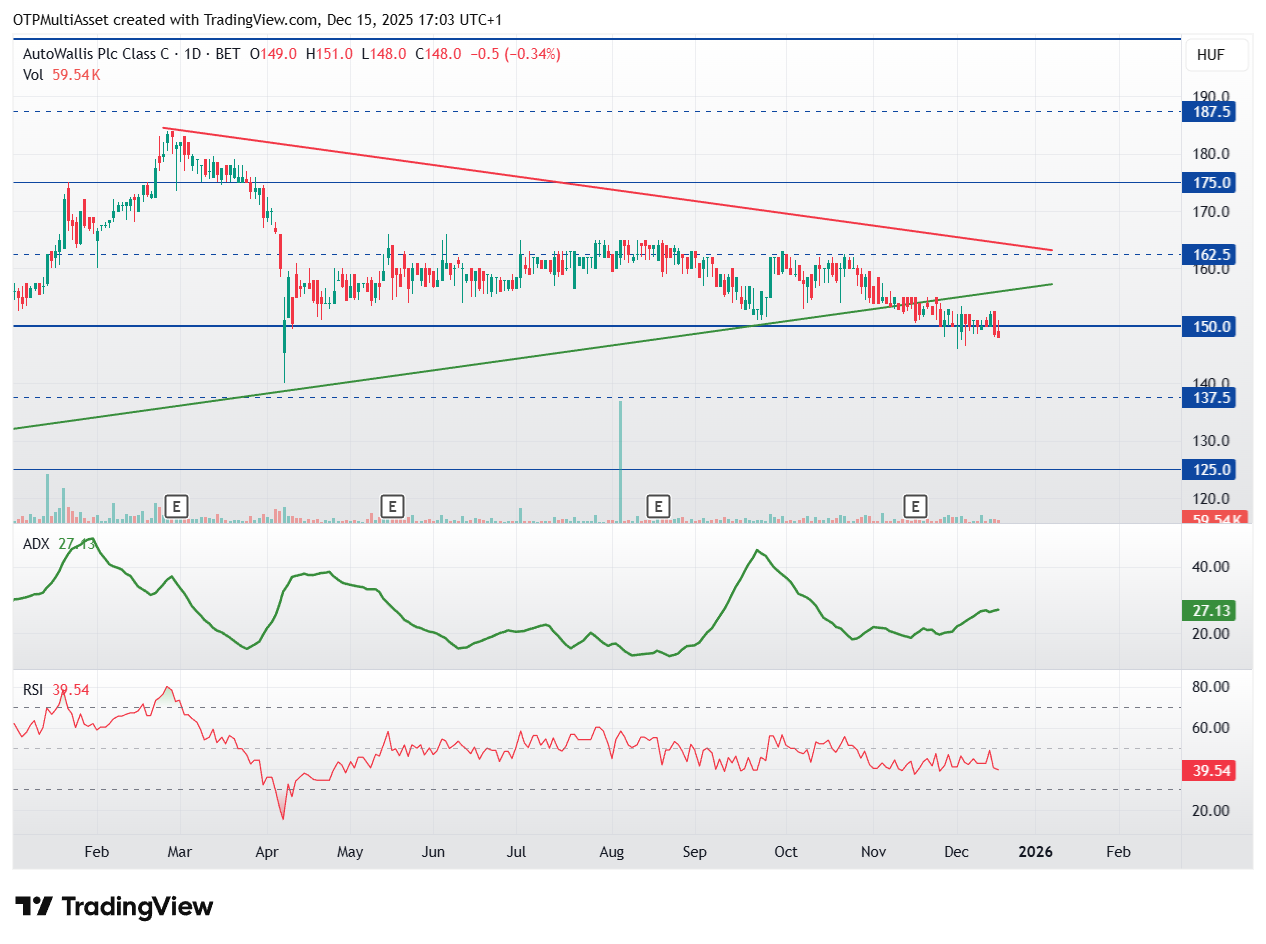The image size is (1266, 944).
Task: Click the 2026 label on time axis
Action: coord(1036,852)
